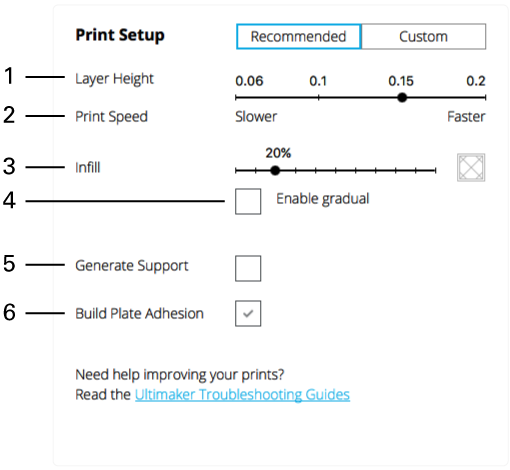Image resolution: width=510 pixels, height=470 pixels.
Task: Click the Print Setup heading
Action: 120,35
